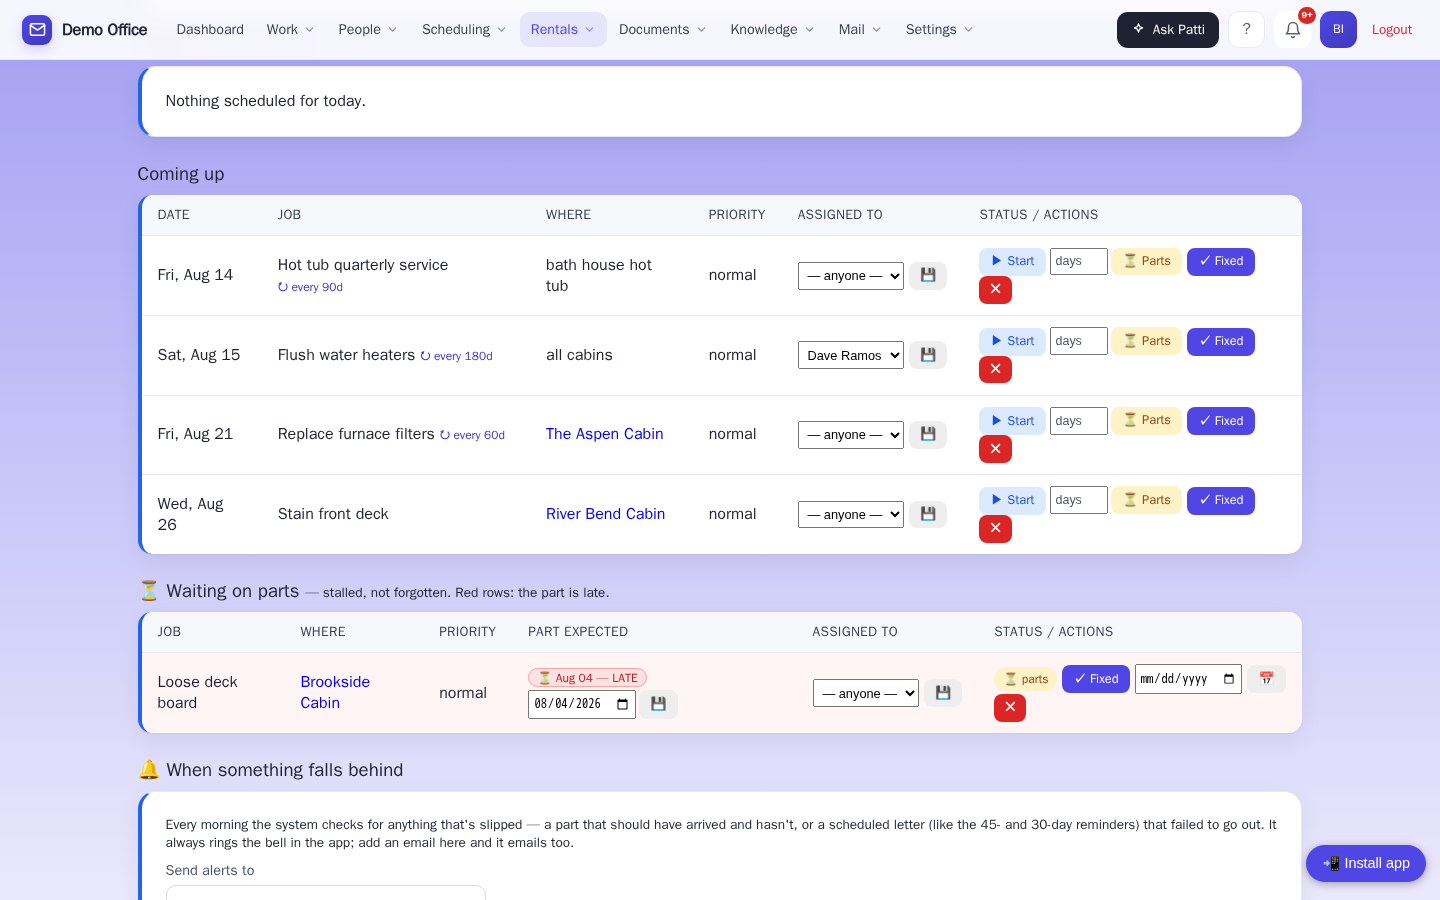
Task: Mark Flush water heaters as Fixed
Action: click(x=1221, y=341)
